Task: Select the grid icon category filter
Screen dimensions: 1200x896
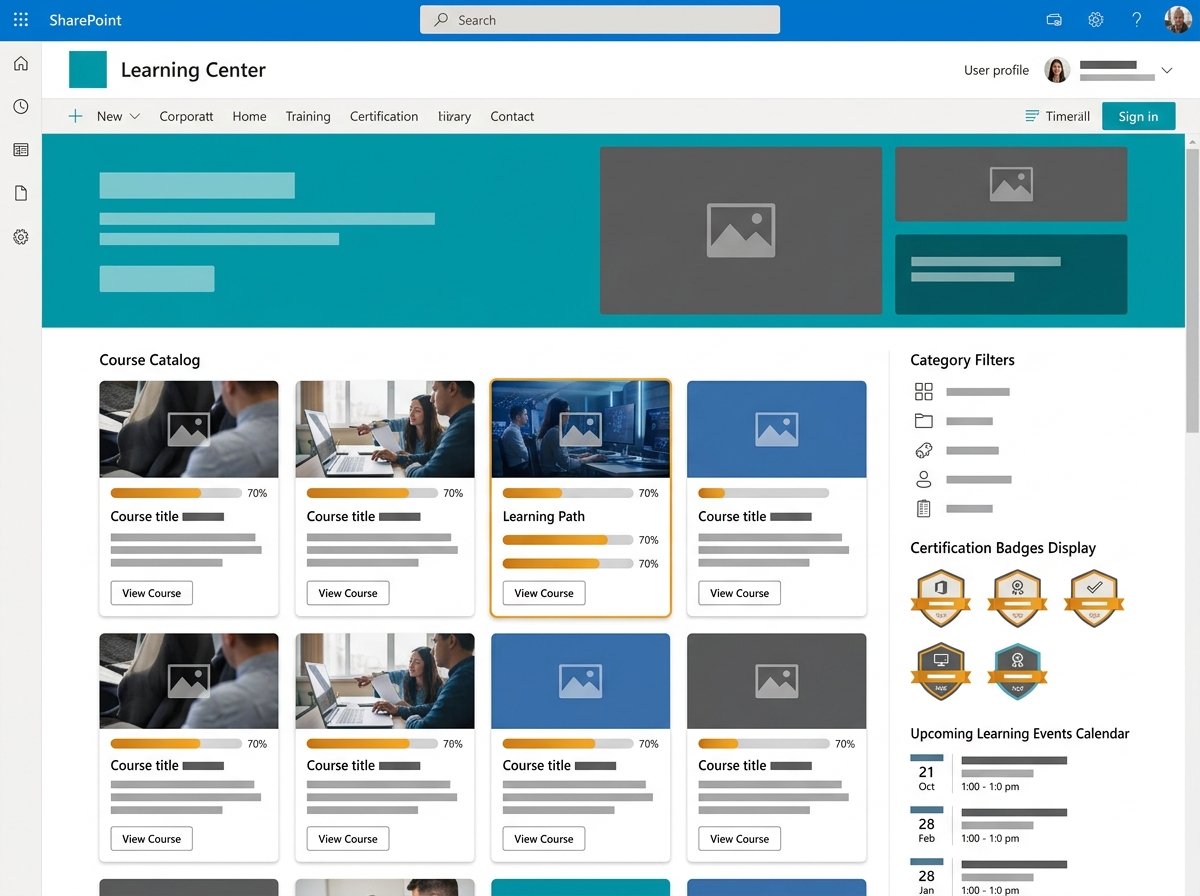Action: tap(924, 392)
